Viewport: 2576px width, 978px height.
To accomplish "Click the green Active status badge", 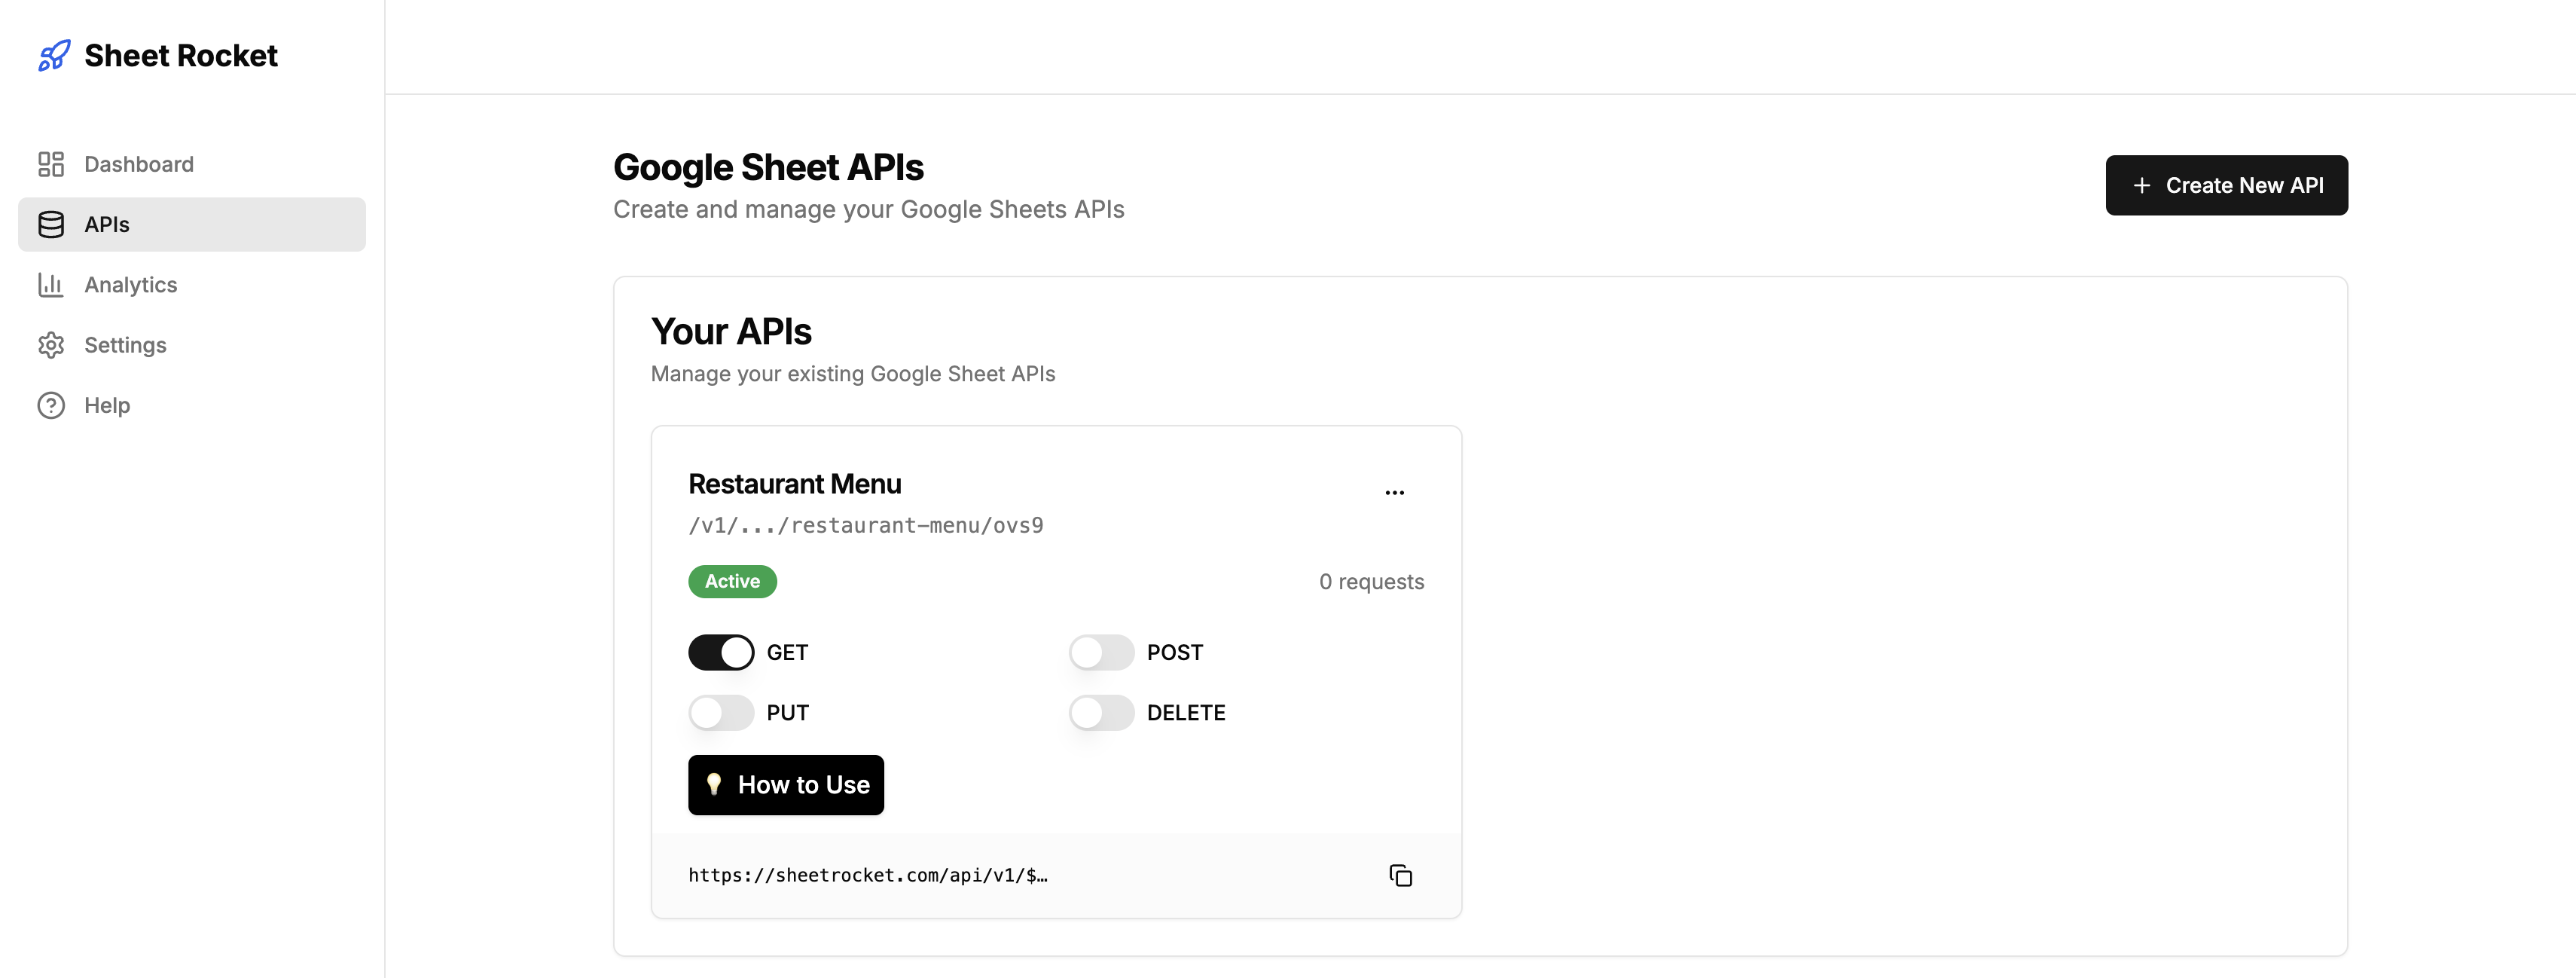I will tap(732, 581).
